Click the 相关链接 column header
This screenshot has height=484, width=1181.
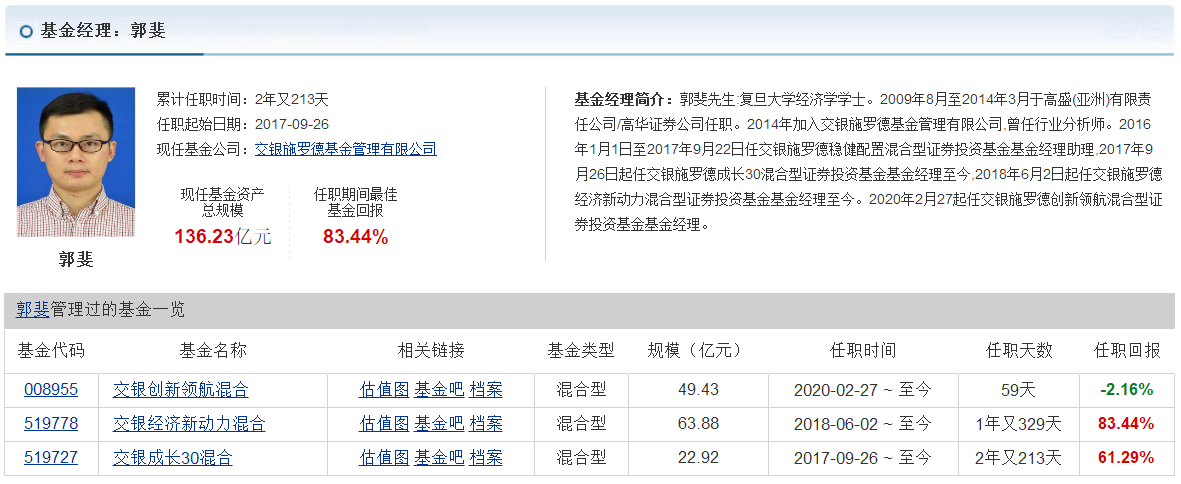click(x=431, y=350)
